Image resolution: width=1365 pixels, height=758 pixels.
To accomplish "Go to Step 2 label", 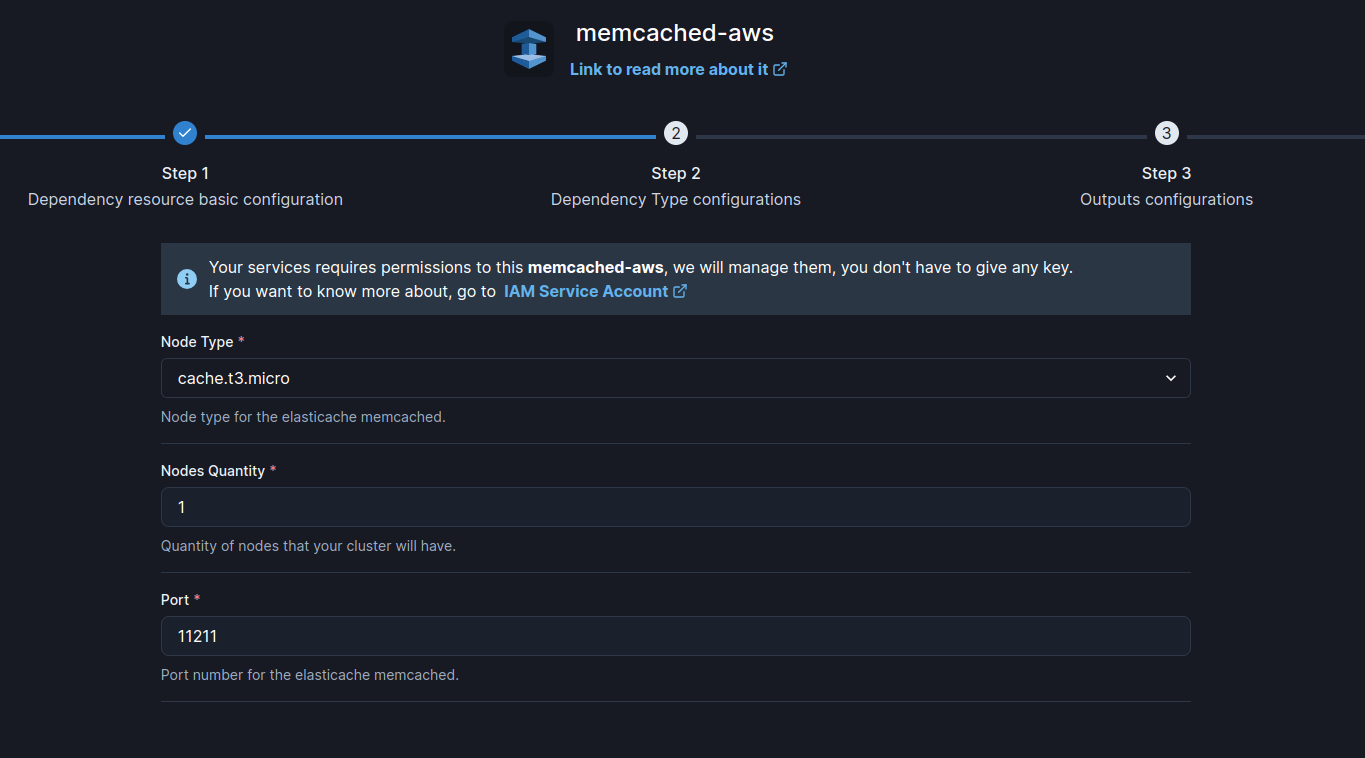I will 676,173.
